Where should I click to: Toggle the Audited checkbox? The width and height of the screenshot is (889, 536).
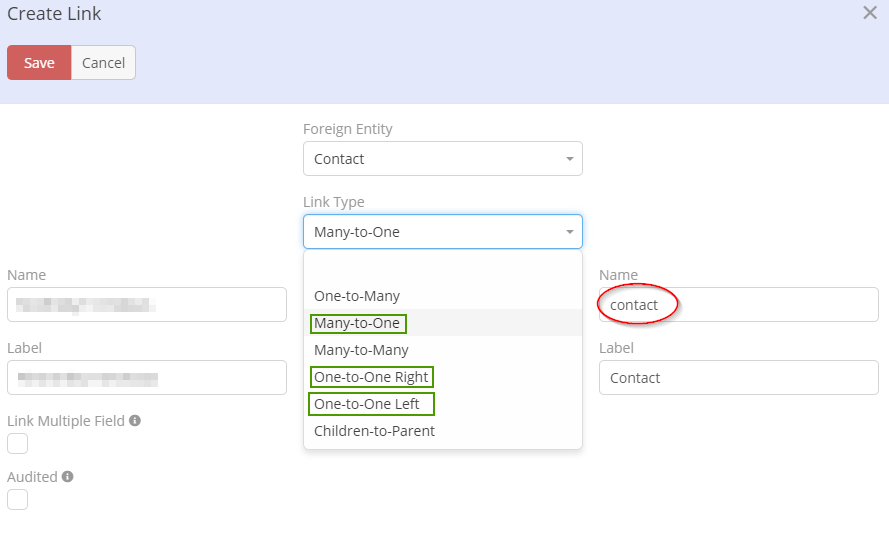tap(18, 499)
